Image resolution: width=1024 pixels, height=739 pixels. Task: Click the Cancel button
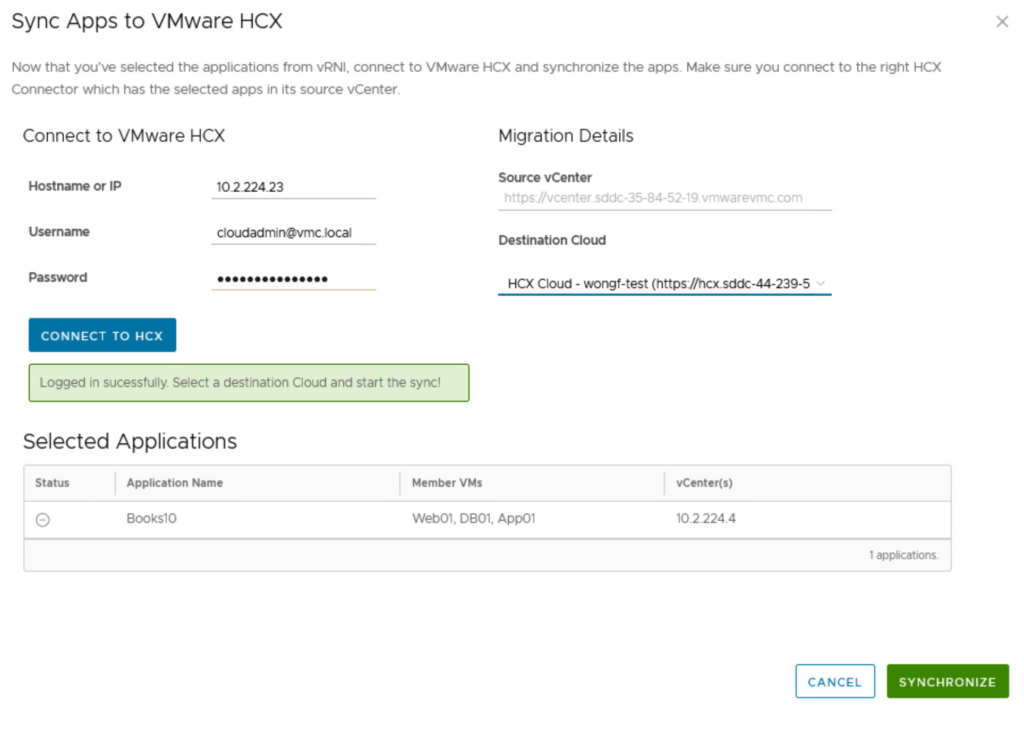click(835, 682)
